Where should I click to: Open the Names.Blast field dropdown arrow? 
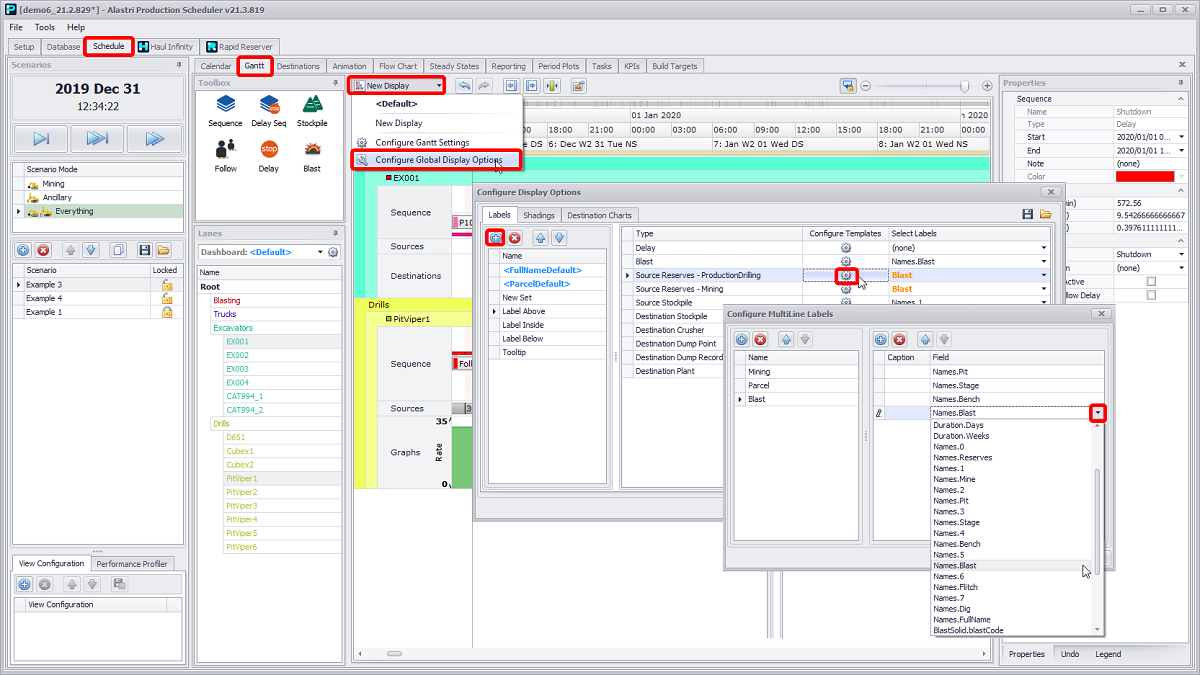click(x=1097, y=413)
